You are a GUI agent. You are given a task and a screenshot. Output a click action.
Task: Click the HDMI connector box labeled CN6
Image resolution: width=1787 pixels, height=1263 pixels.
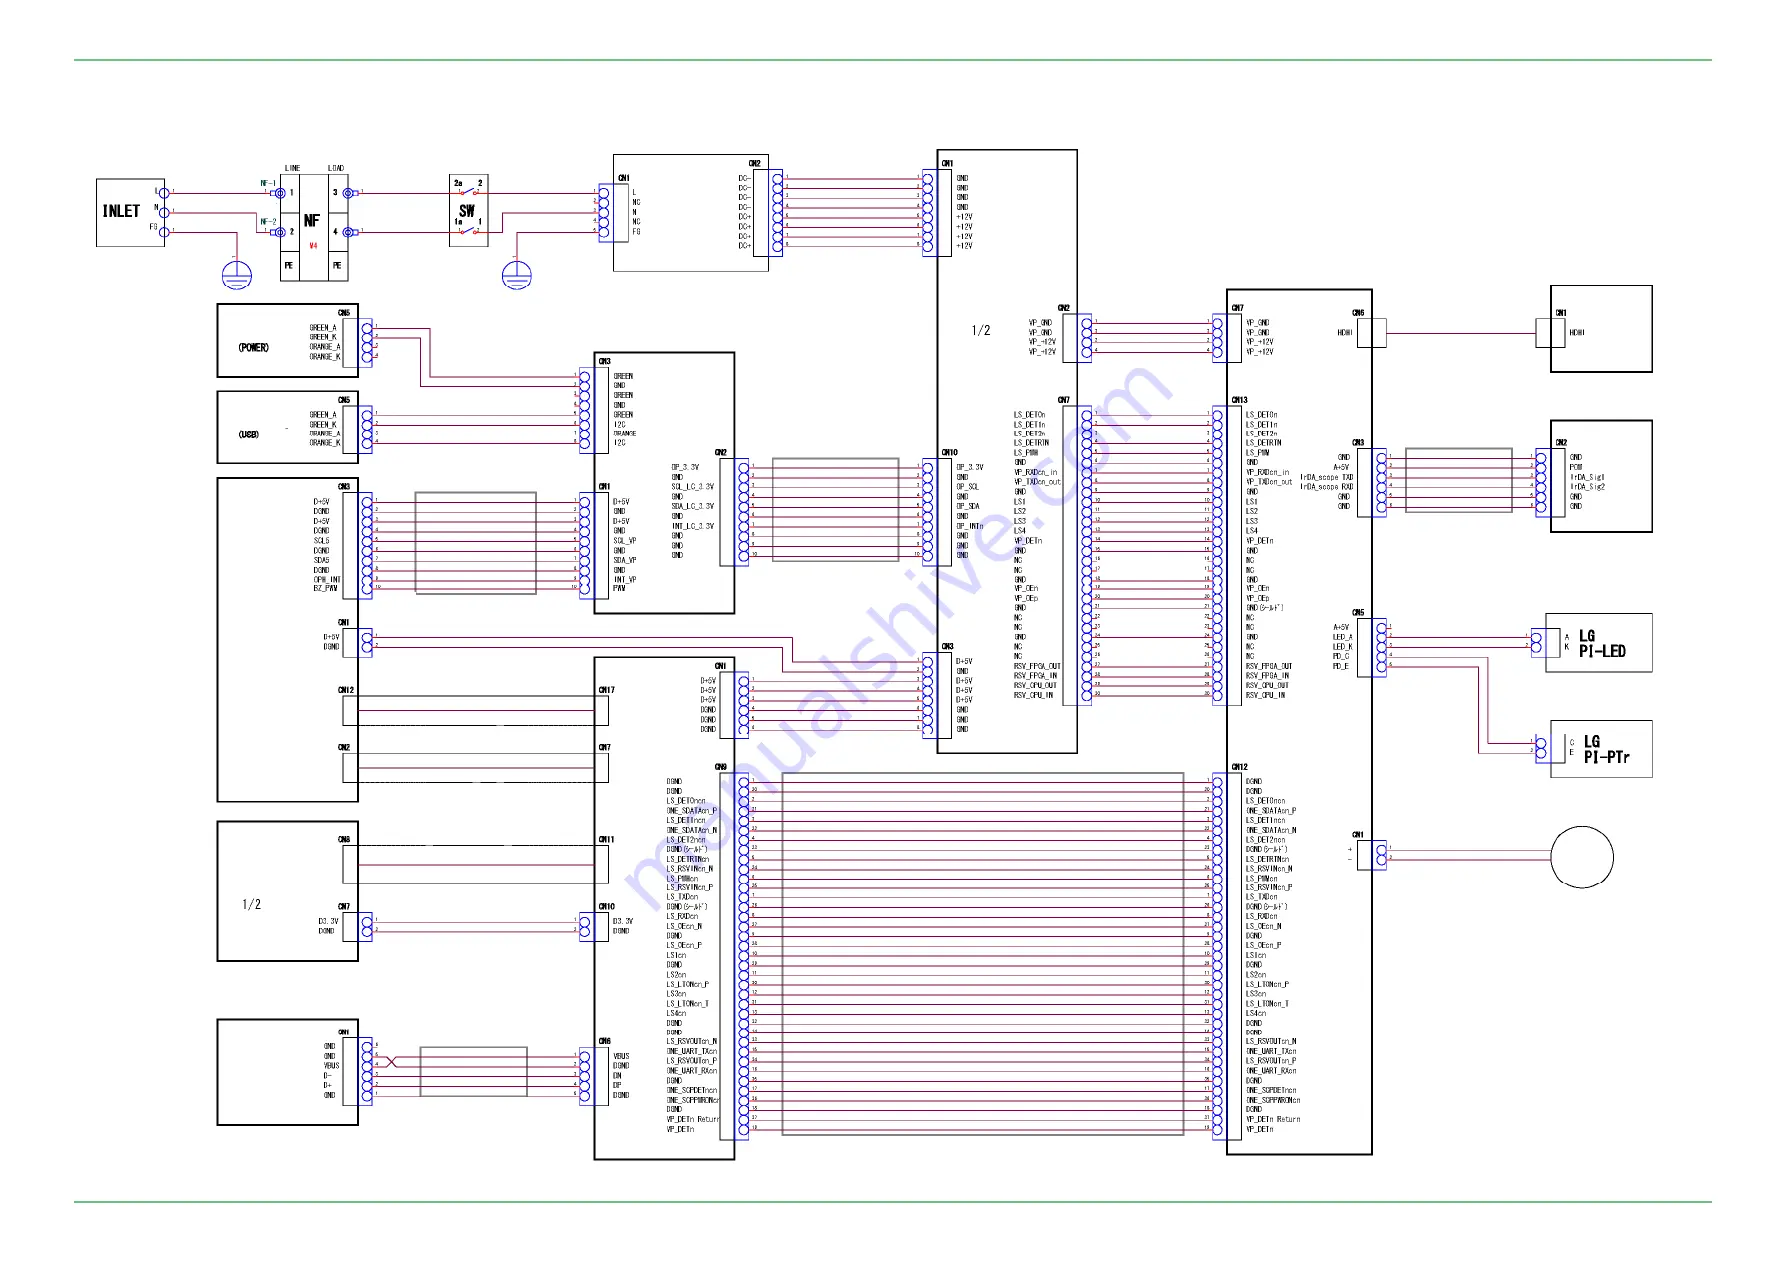(1371, 333)
